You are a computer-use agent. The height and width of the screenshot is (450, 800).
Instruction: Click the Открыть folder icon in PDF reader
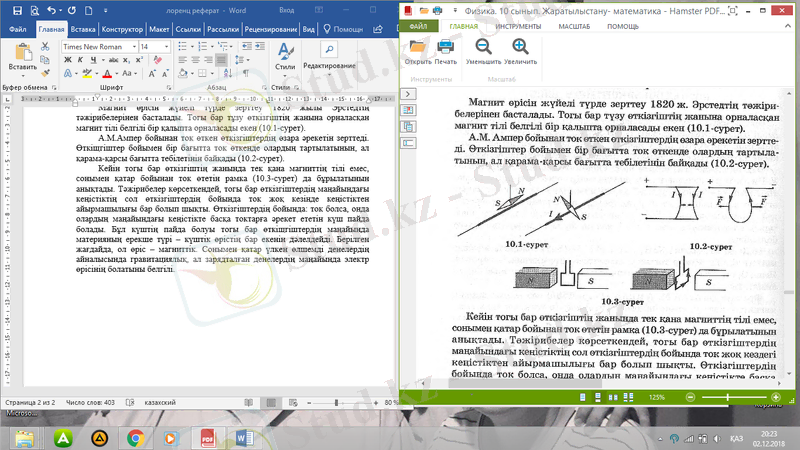coord(418,48)
